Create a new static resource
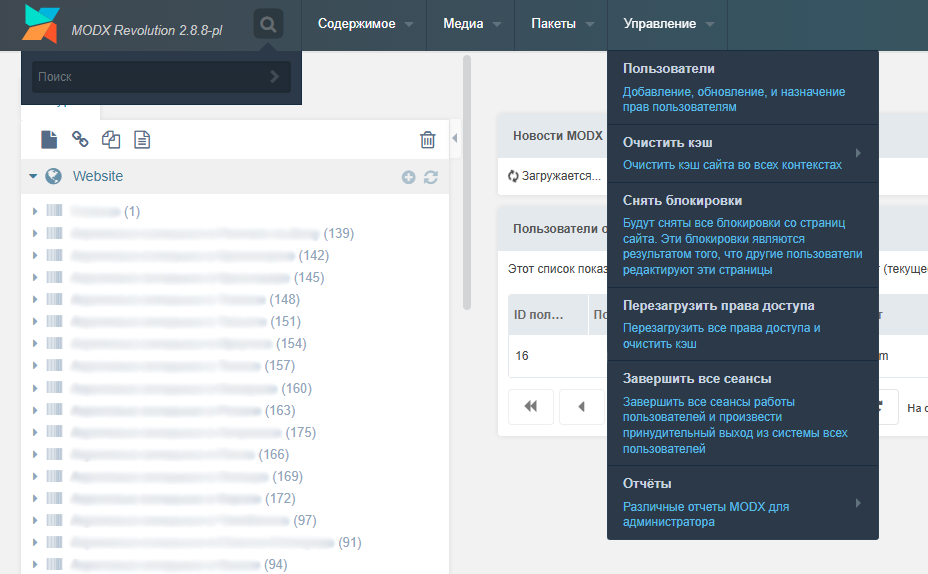 (x=142, y=140)
